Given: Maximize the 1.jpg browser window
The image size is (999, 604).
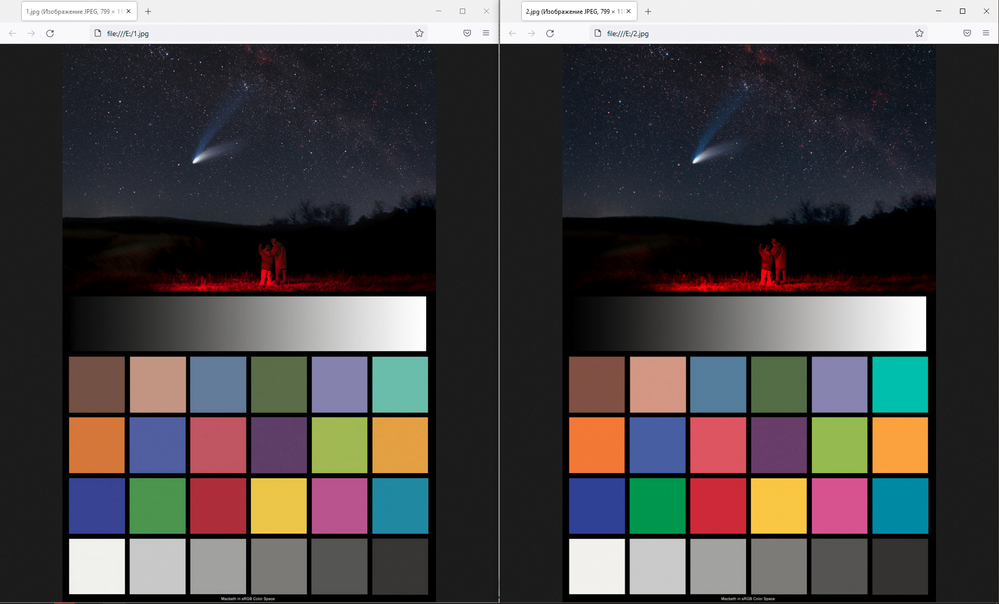Looking at the screenshot, I should point(463,11).
